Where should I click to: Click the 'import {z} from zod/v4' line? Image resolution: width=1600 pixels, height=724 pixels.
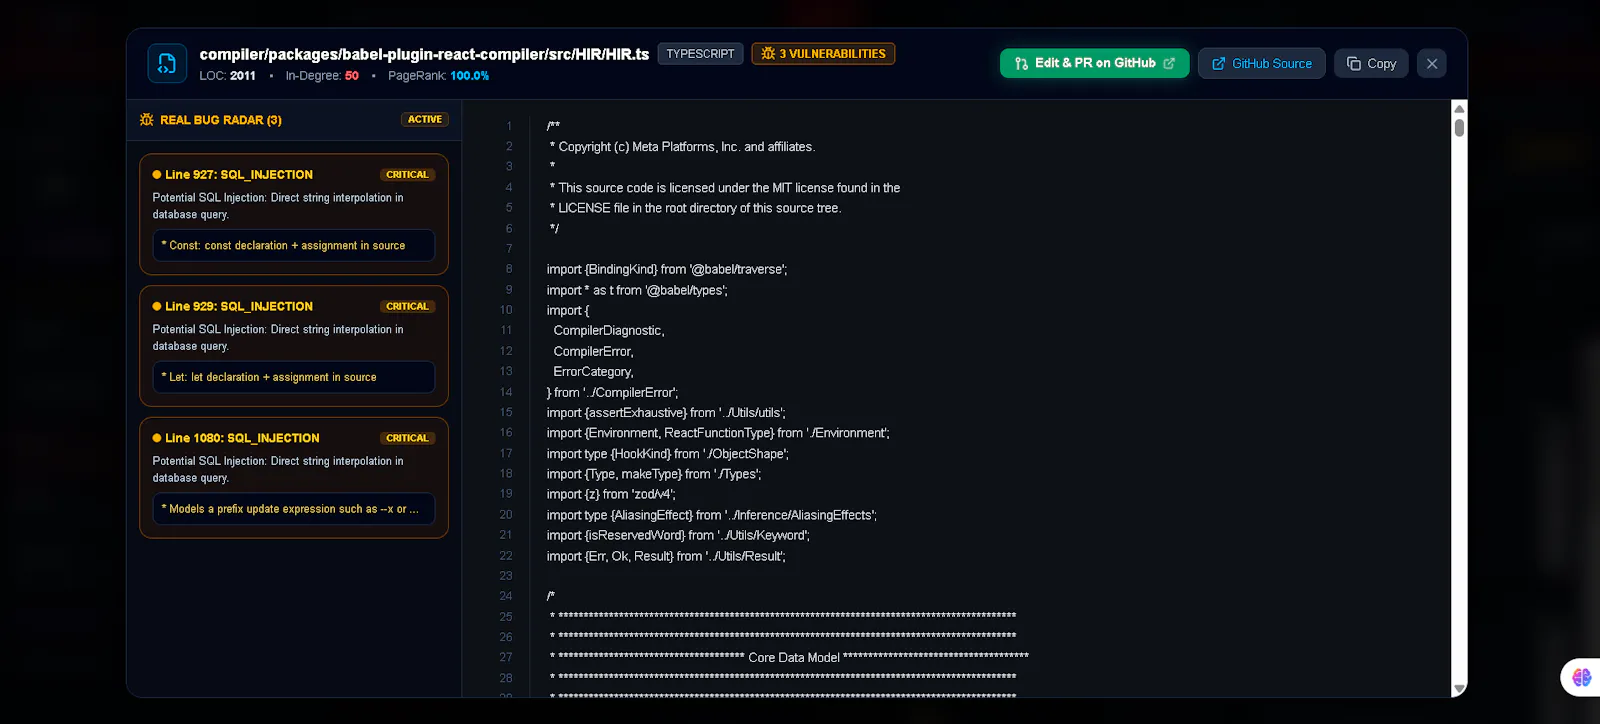tap(611, 494)
